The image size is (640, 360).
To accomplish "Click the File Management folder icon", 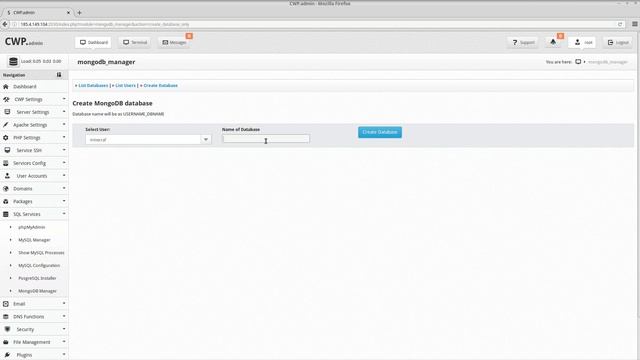I will [x=6, y=342].
